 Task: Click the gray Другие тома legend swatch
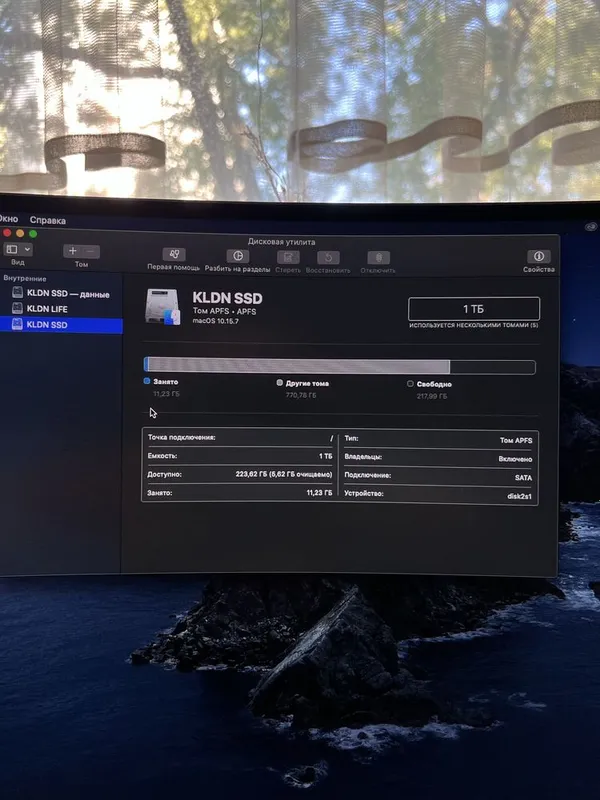point(280,382)
